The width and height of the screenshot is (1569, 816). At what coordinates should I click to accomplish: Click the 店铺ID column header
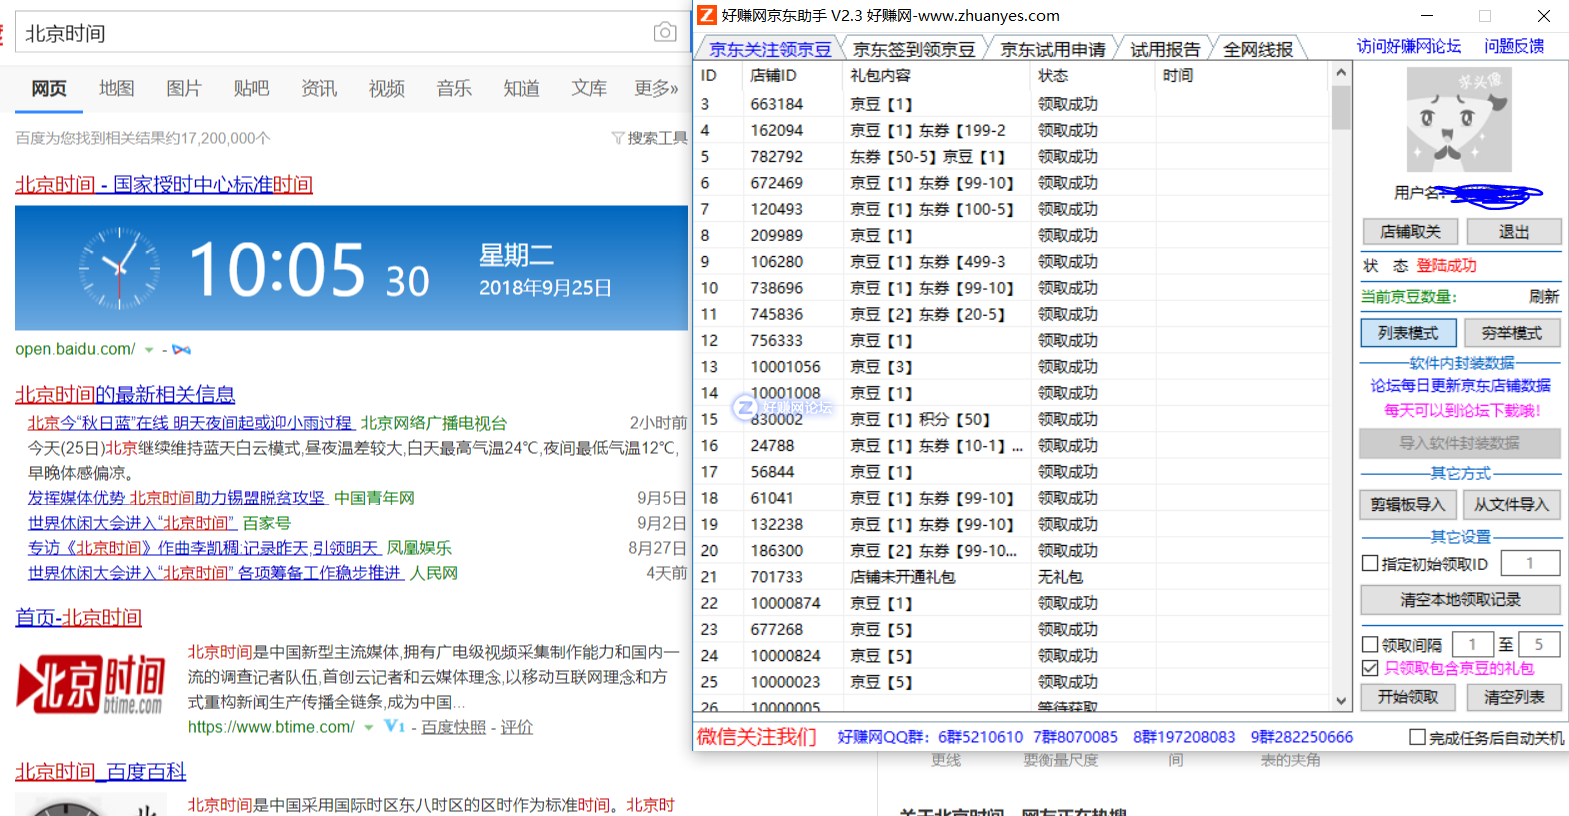pos(792,75)
